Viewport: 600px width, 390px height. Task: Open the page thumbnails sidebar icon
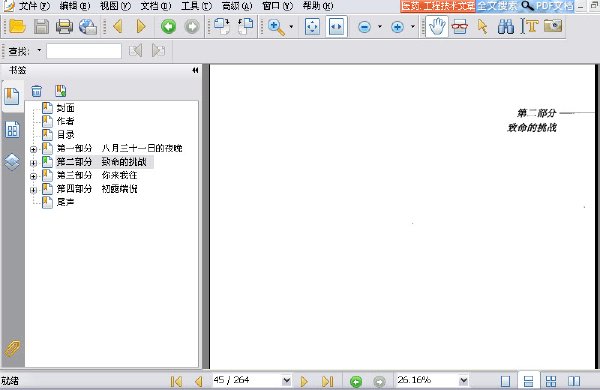point(12,130)
